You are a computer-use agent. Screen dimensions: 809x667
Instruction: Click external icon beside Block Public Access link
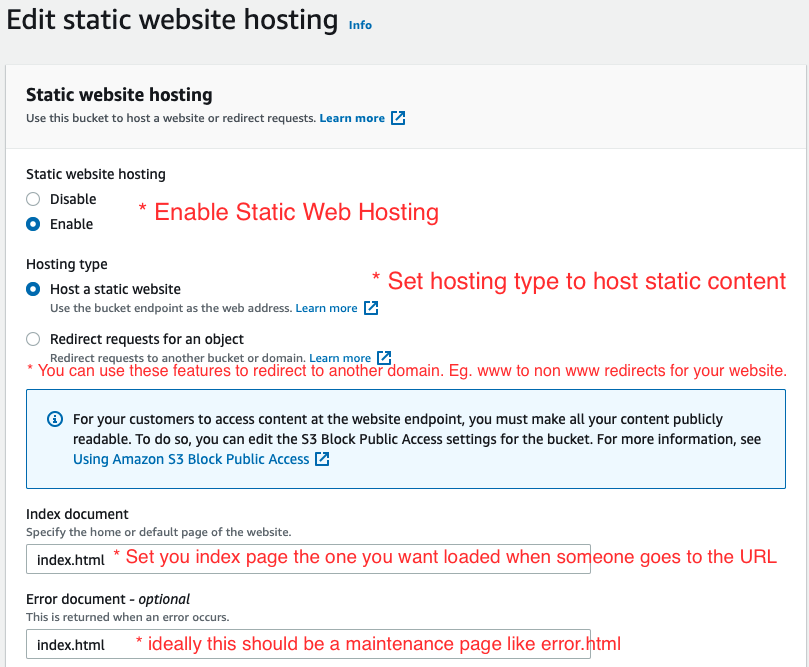click(x=322, y=459)
